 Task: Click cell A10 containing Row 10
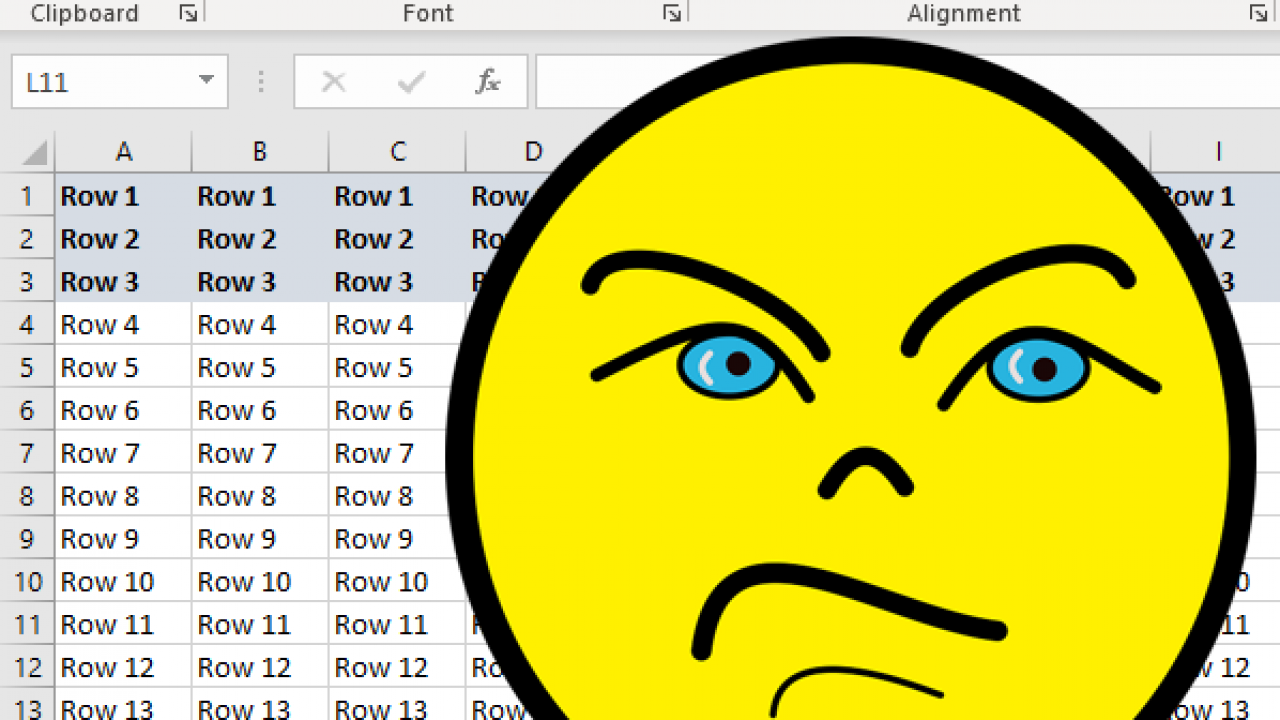[x=124, y=582]
